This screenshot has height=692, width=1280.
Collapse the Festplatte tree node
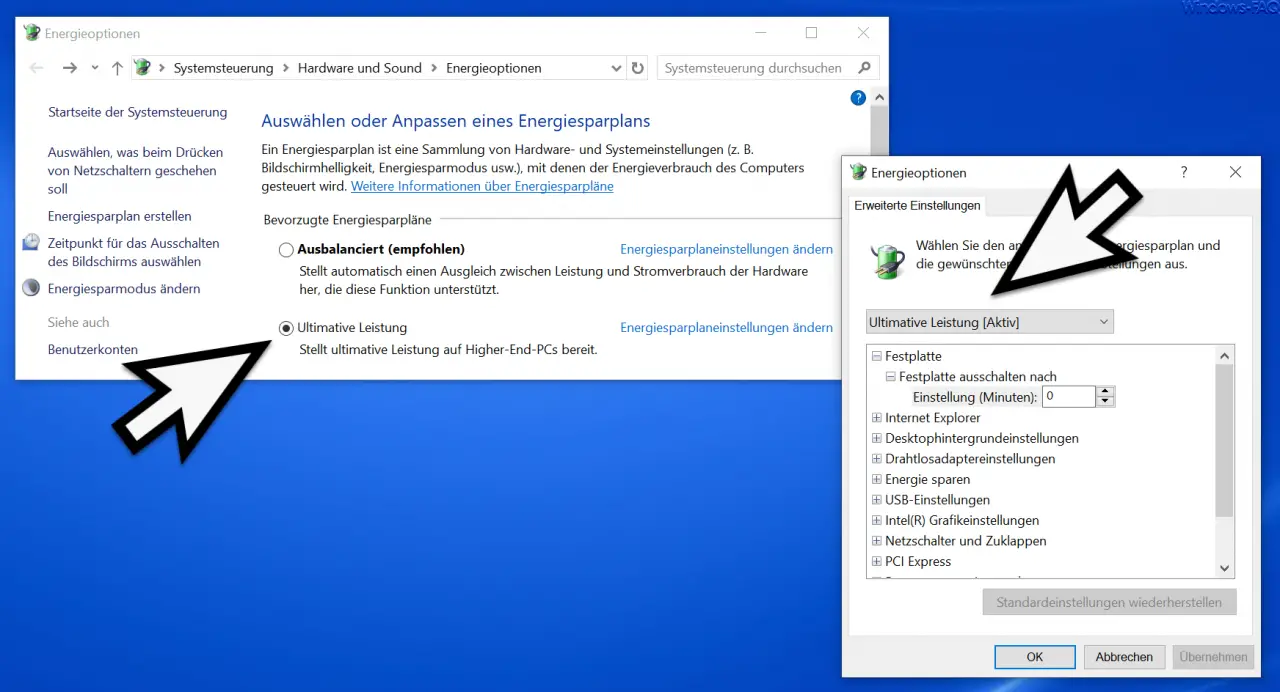(x=877, y=356)
